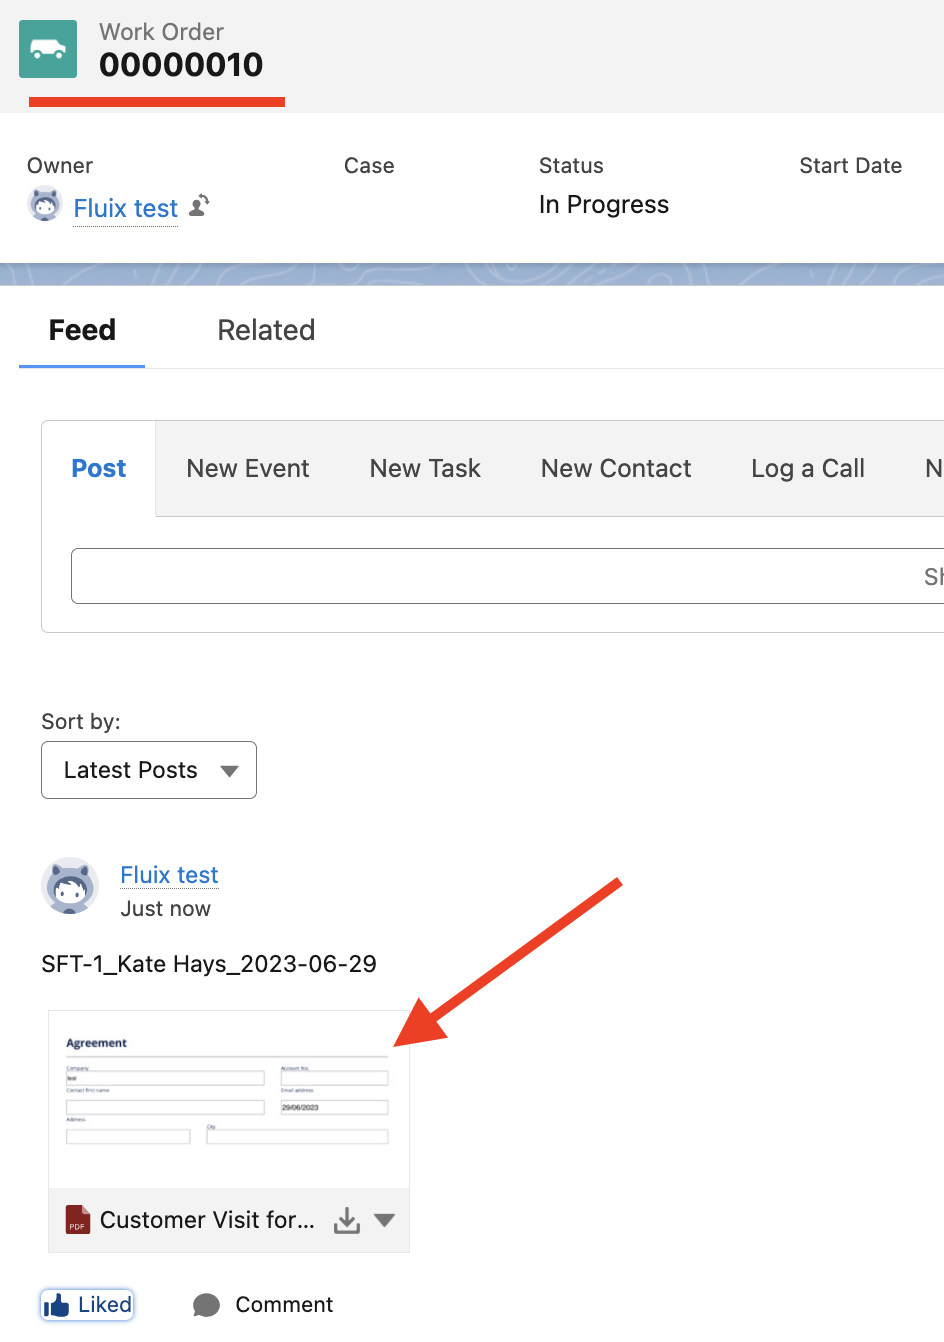Choose the New Task action

click(425, 468)
